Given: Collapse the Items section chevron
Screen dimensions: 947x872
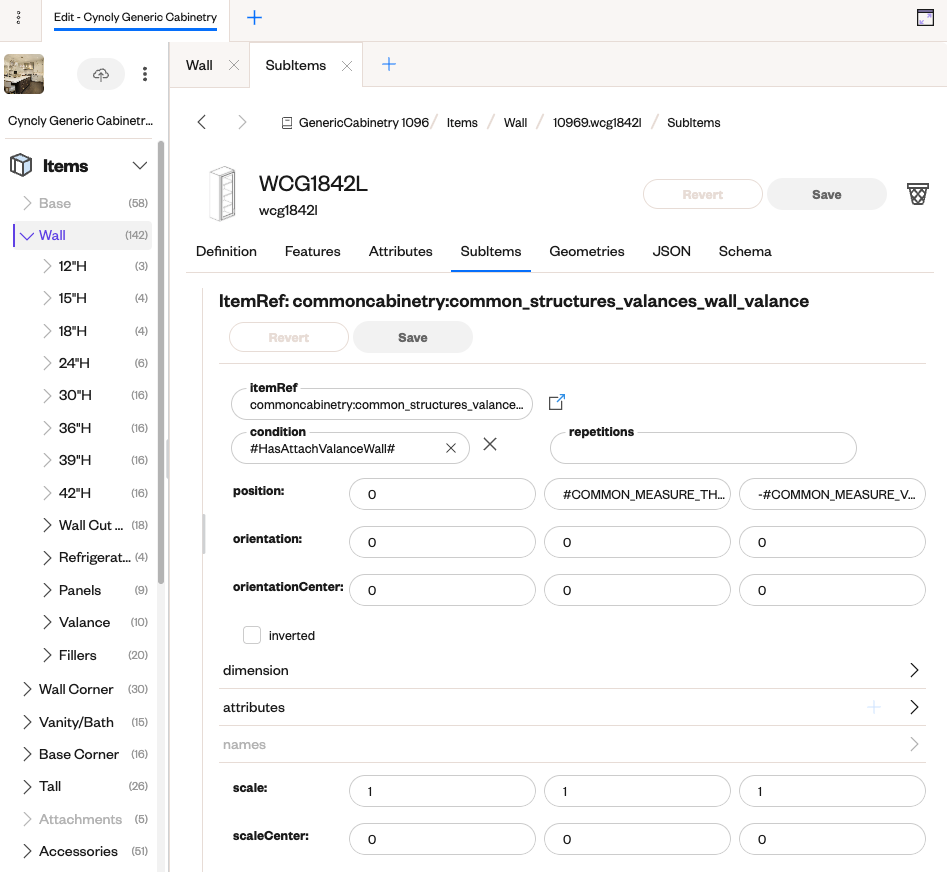Looking at the screenshot, I should (x=140, y=165).
